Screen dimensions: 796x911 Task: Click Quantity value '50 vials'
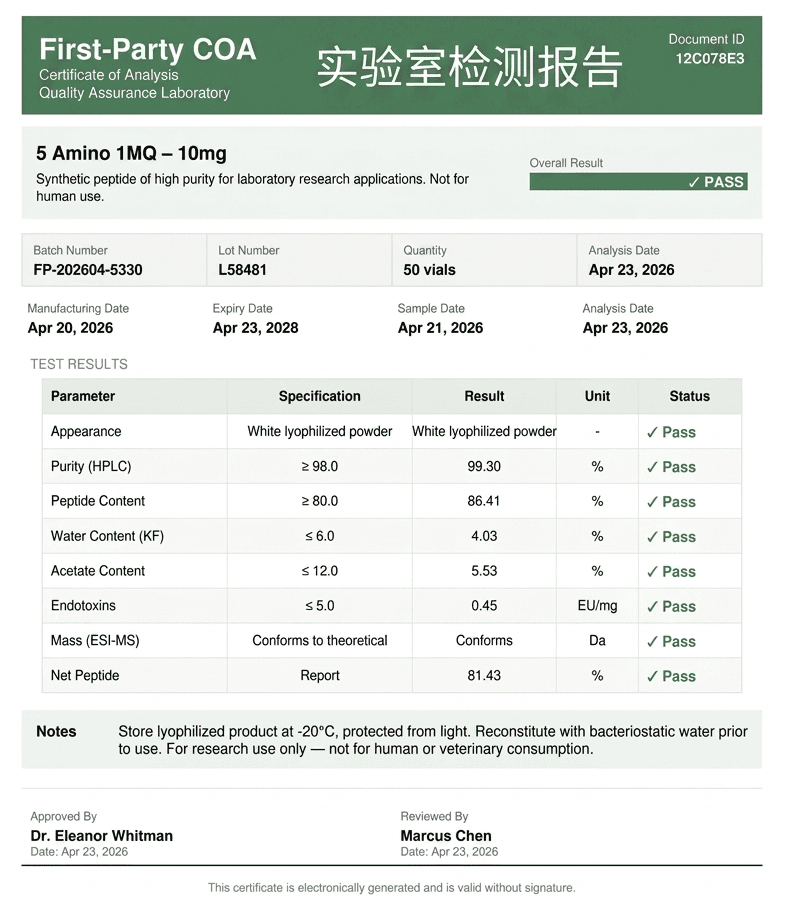(429, 270)
